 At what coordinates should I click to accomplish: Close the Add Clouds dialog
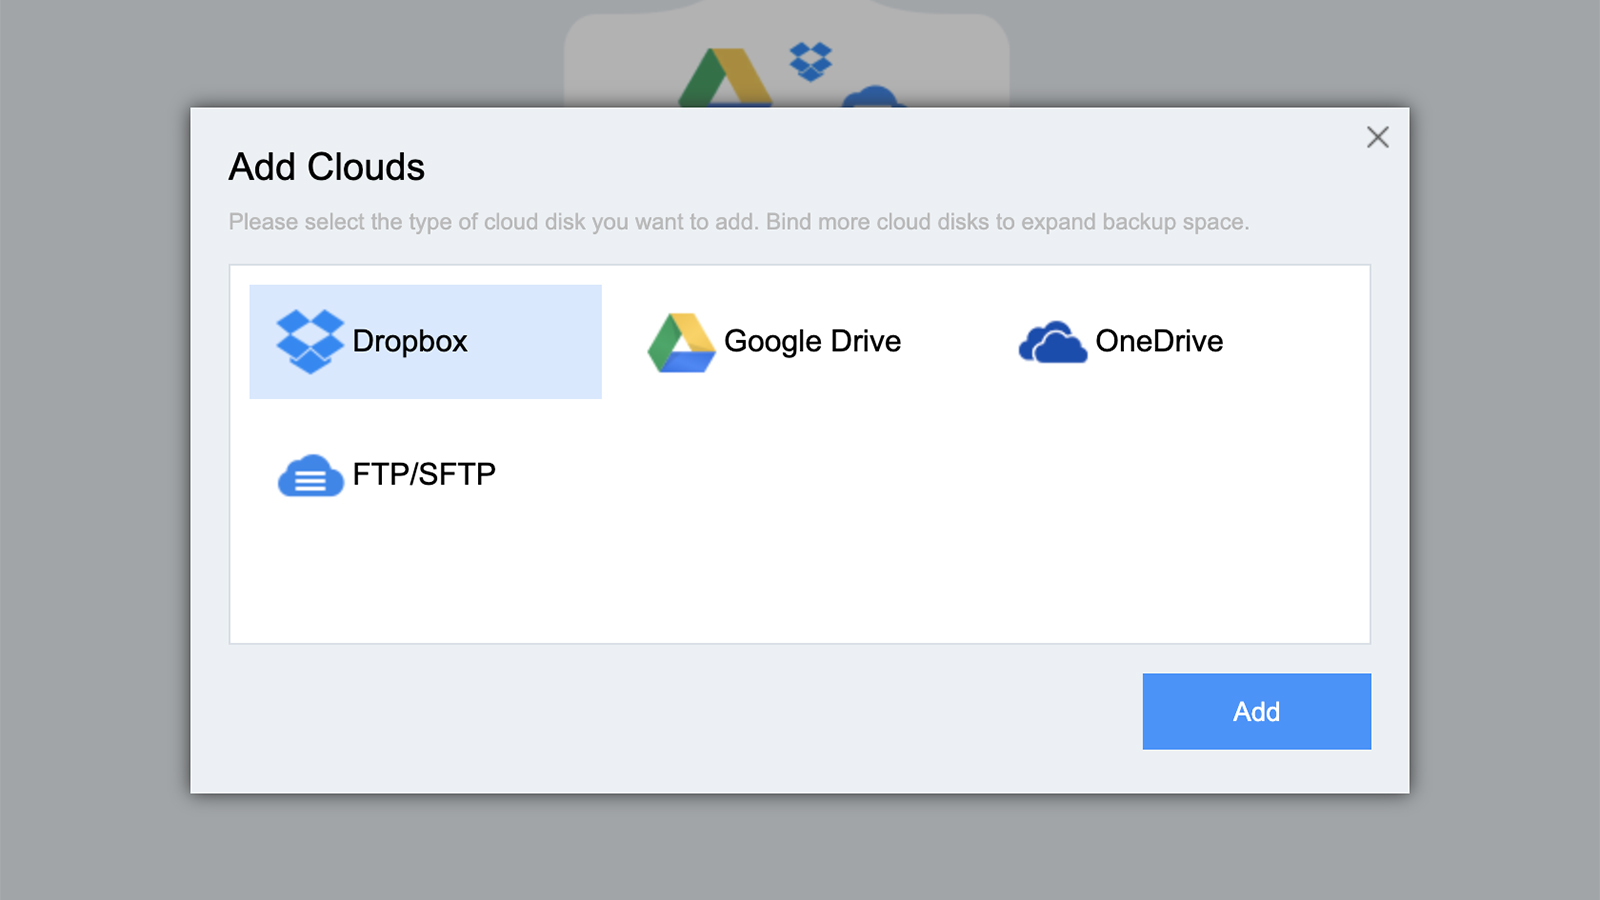pyautogui.click(x=1378, y=137)
